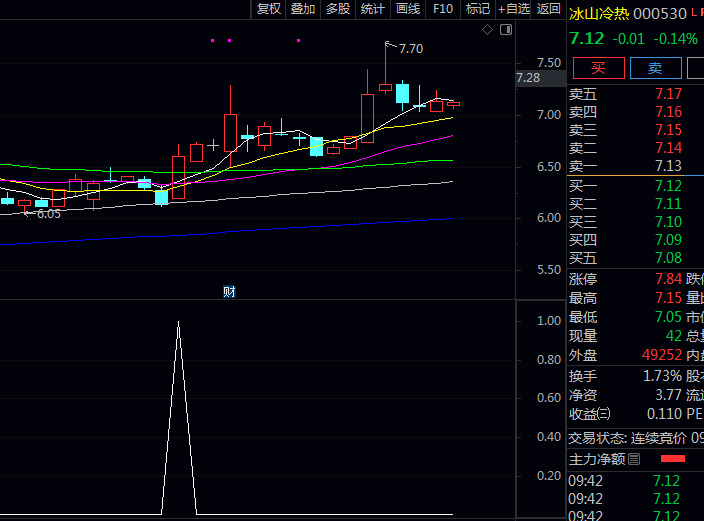Click the 6.05 low price label

48,214
